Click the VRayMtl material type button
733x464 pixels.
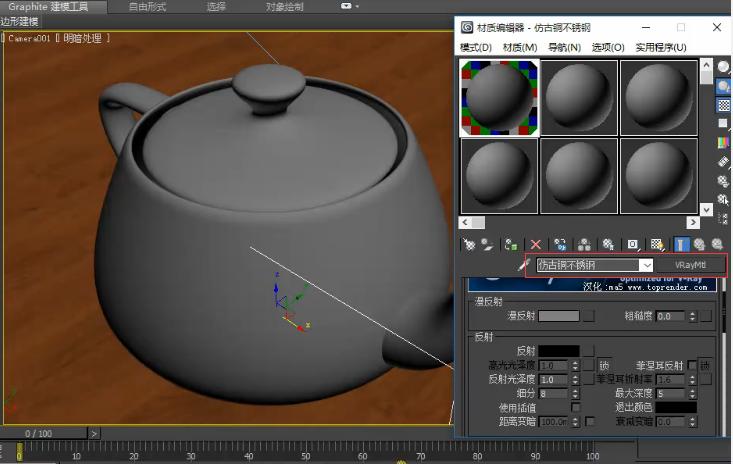click(690, 265)
